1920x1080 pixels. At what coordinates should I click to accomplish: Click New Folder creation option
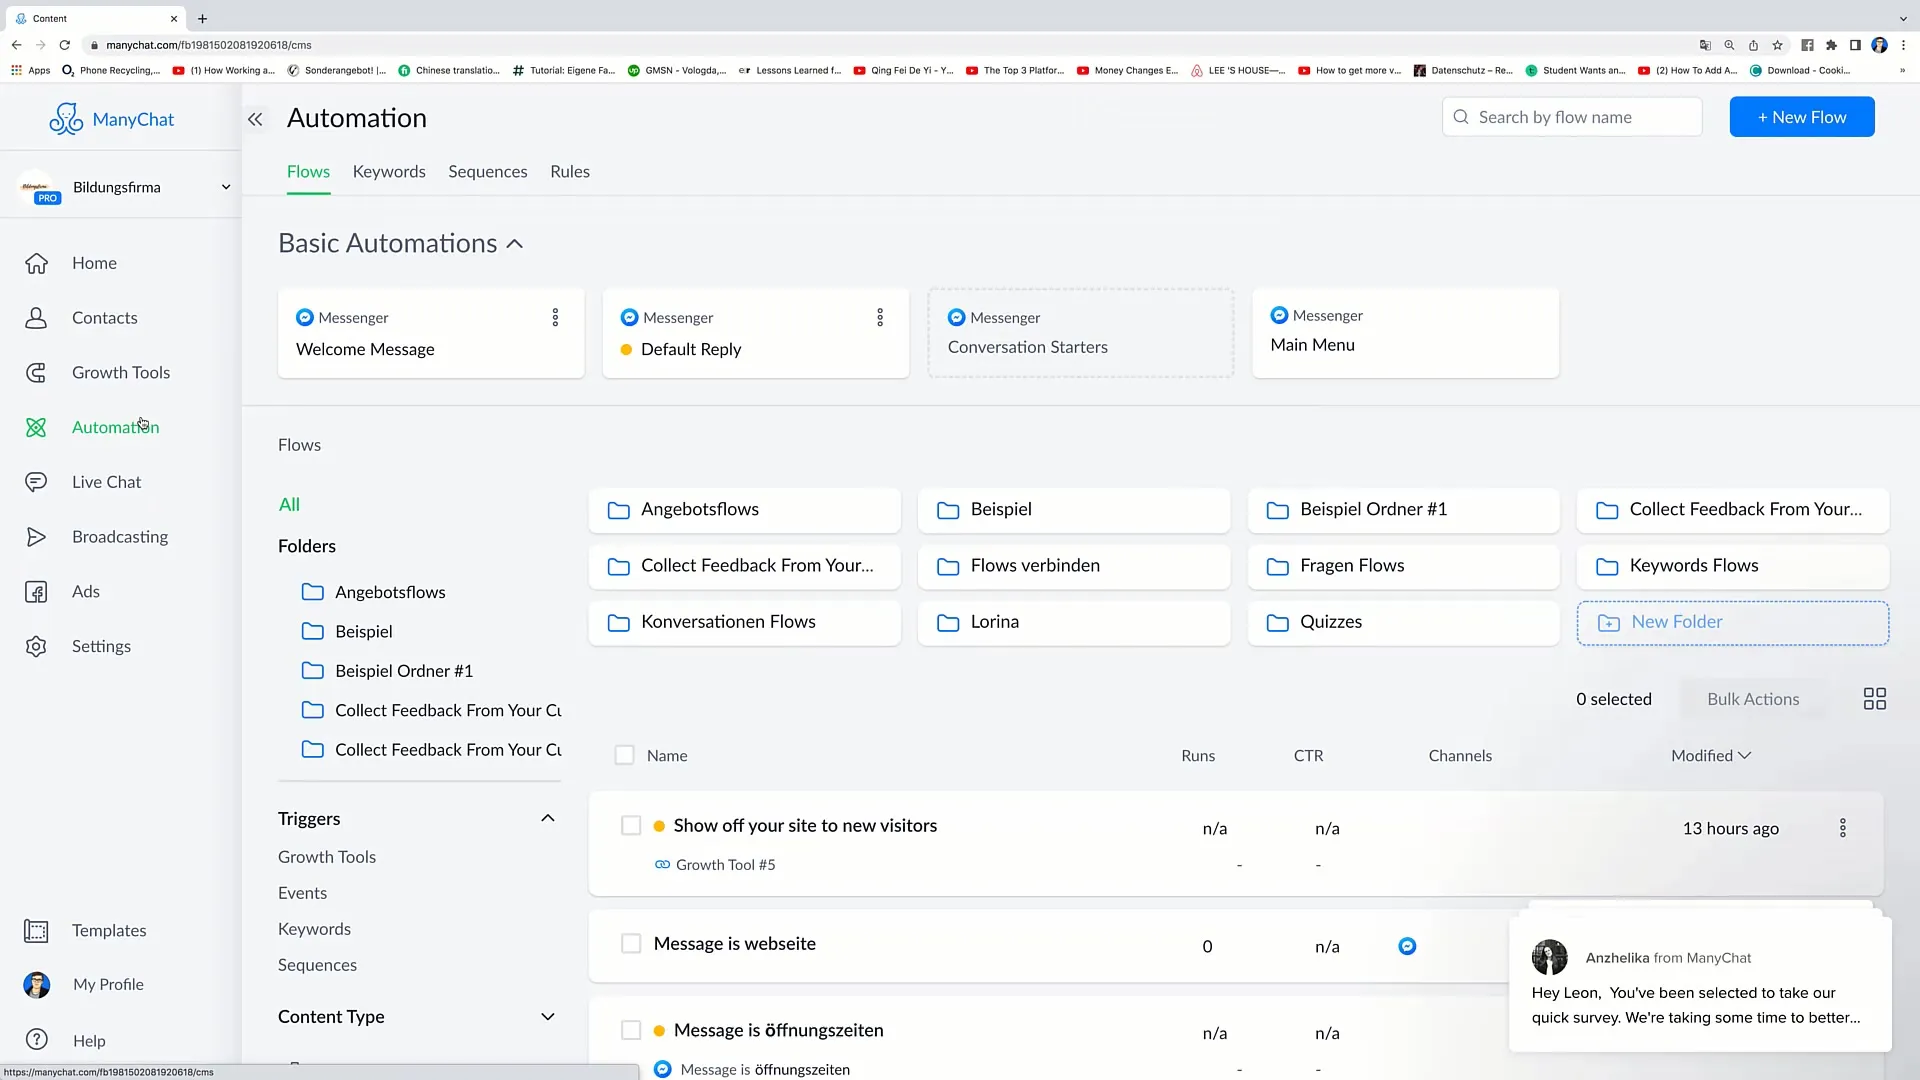(1734, 621)
